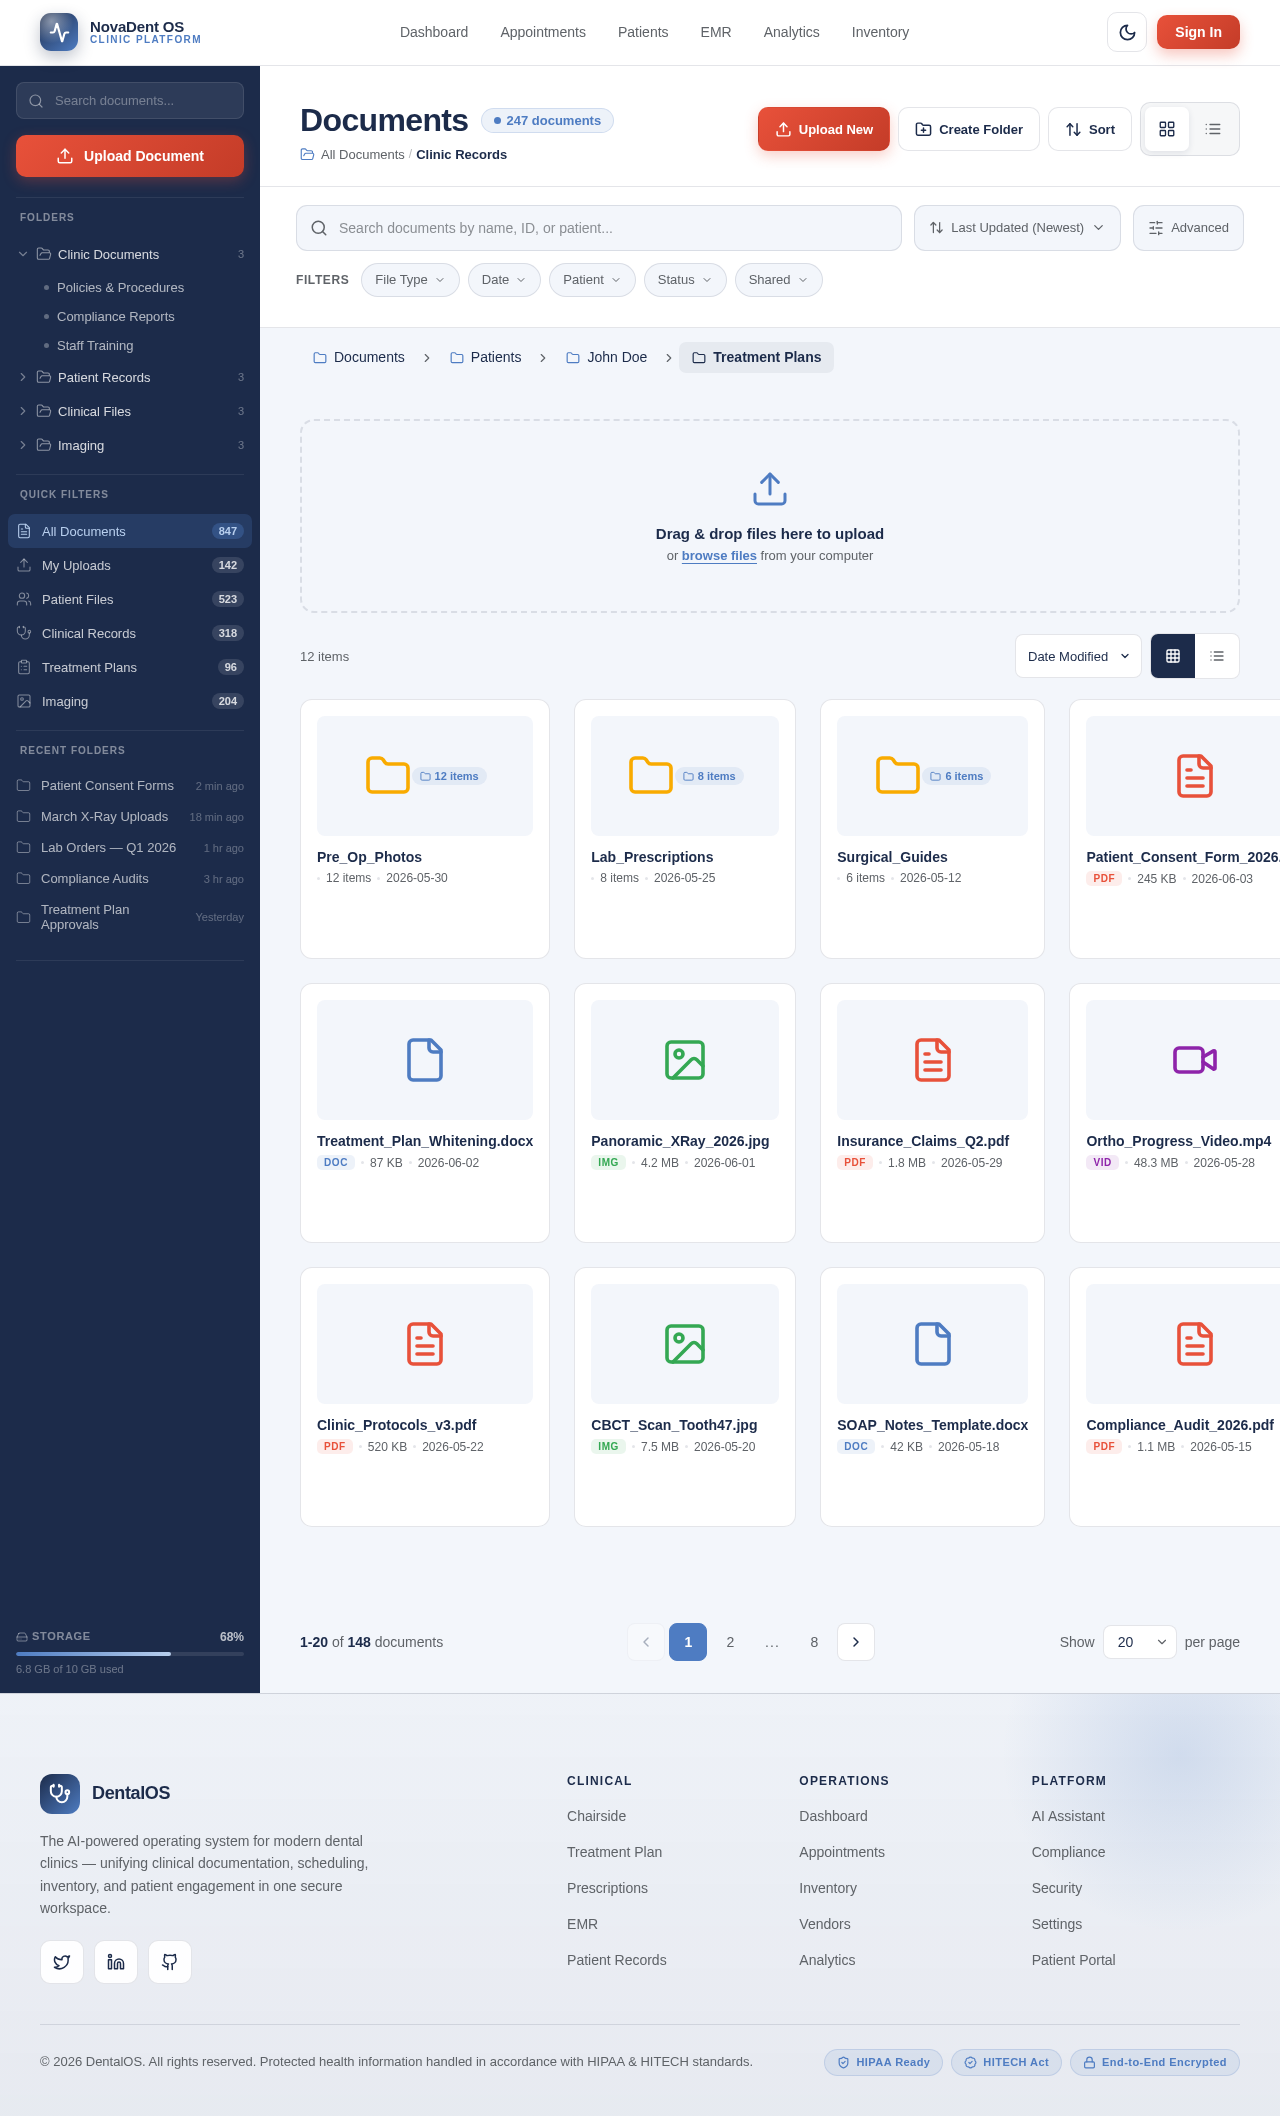Click the NovaDent OS logo icon
This screenshot has height=2116, width=1280.
coord(59,32)
